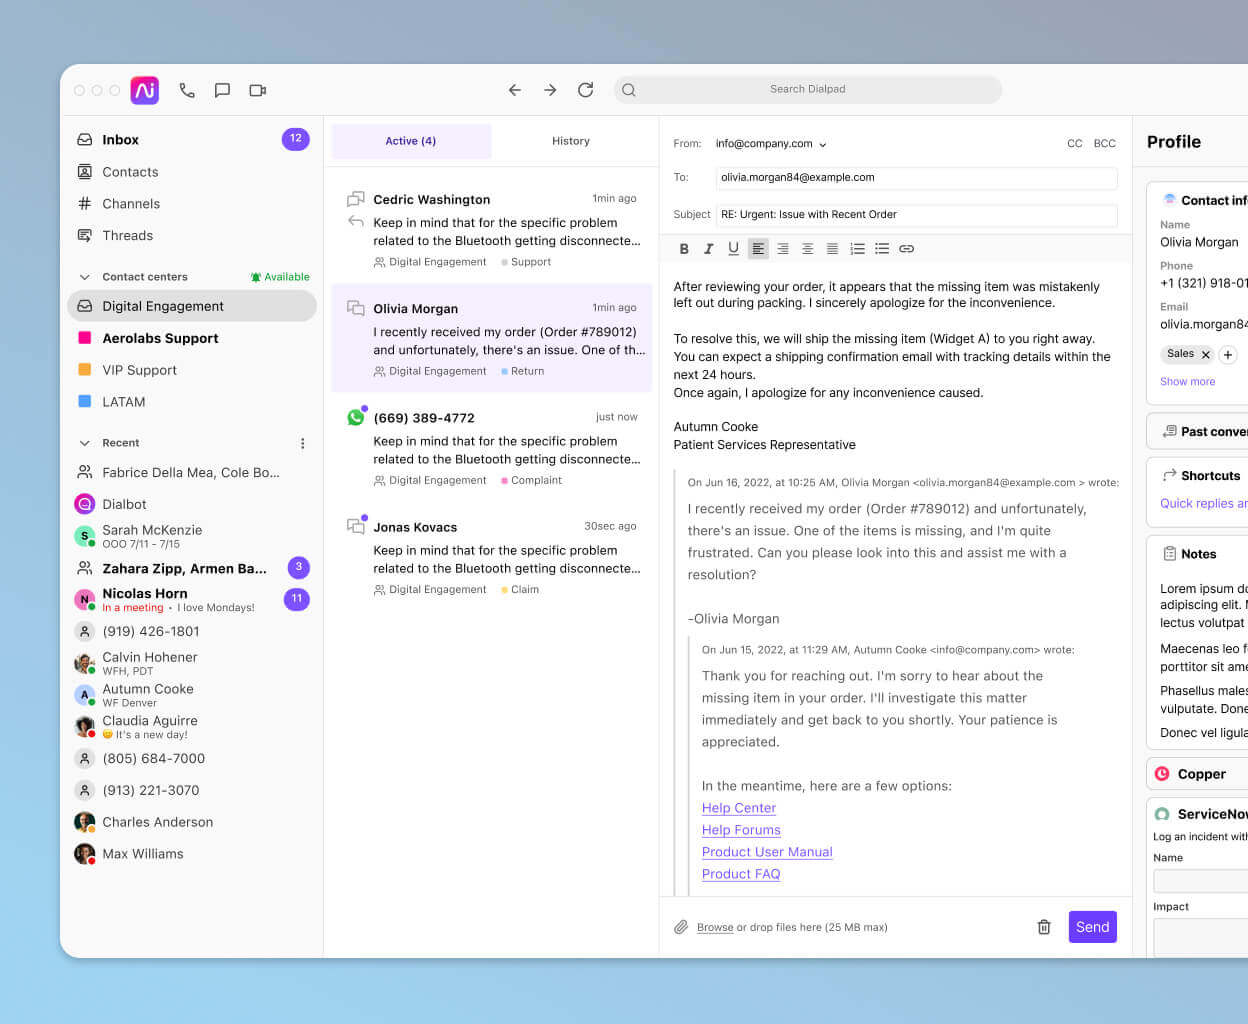Send the reply to Olivia Morgan

pos(1092,927)
